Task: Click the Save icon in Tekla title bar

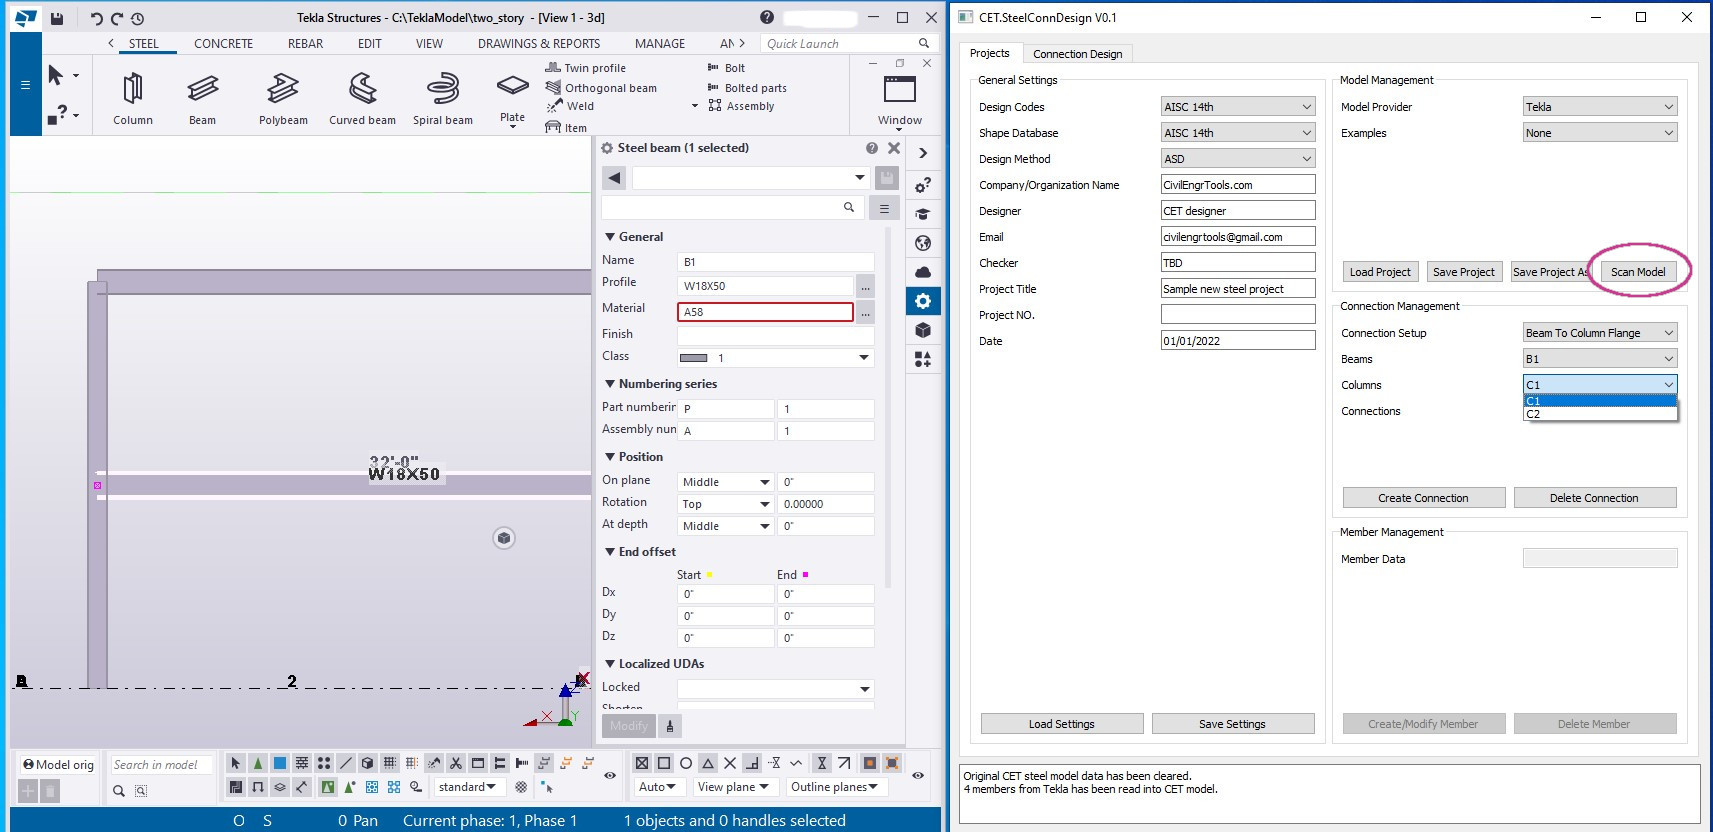Action: click(57, 18)
